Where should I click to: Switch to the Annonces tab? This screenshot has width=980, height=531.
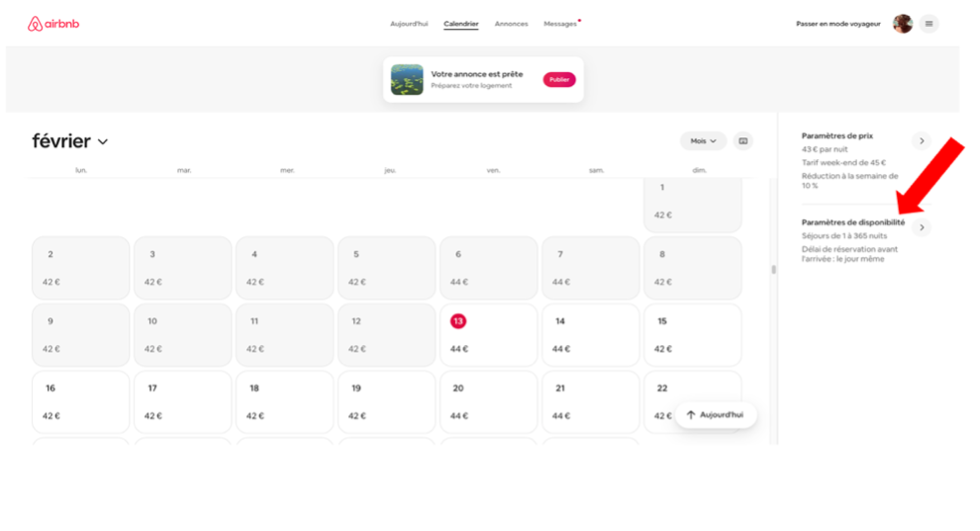click(511, 24)
